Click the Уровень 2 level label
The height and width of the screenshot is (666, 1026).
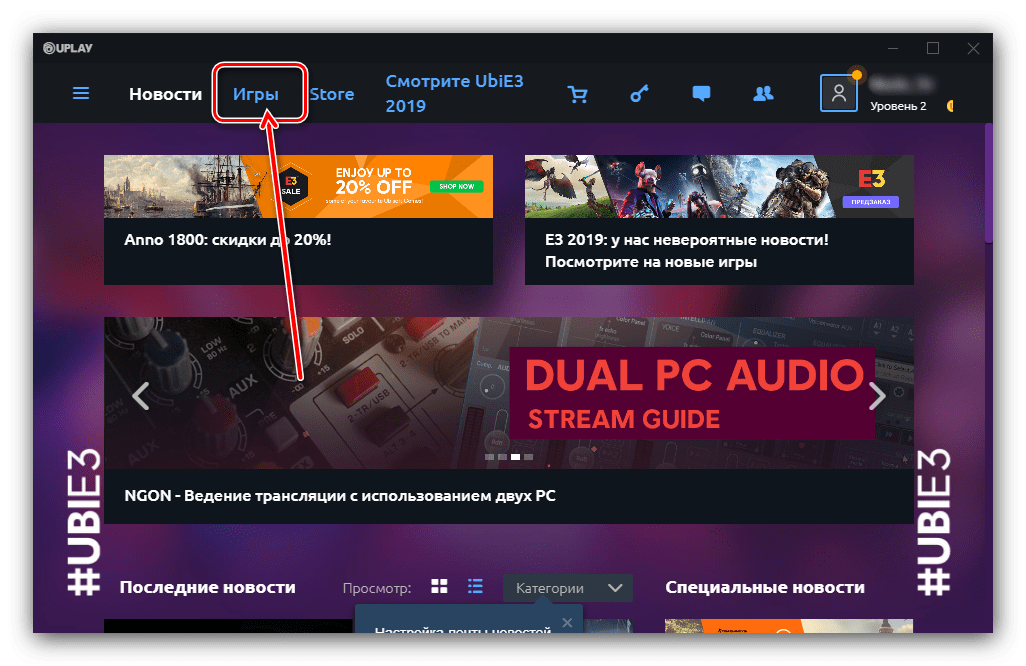898,106
